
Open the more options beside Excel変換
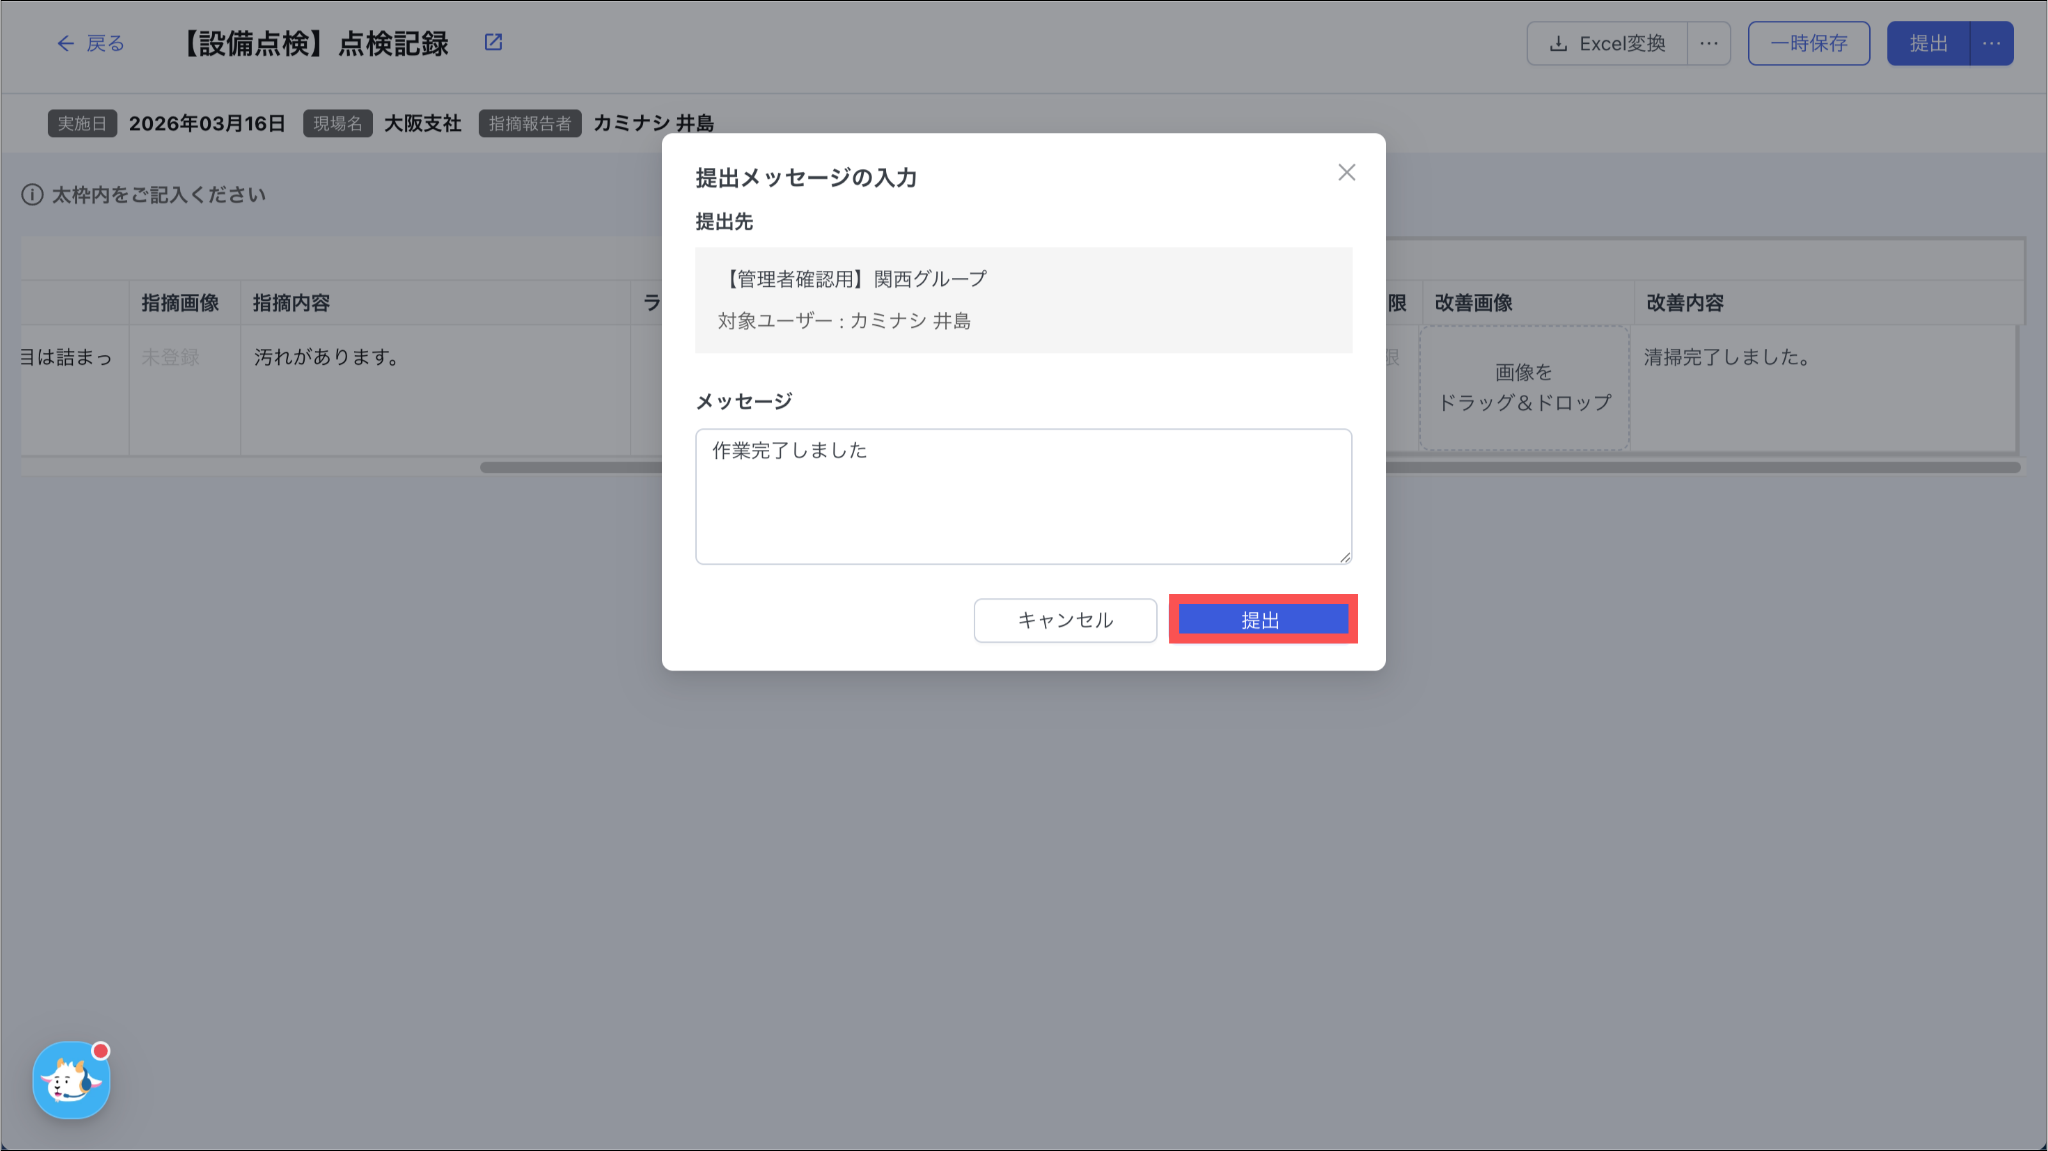[x=1709, y=44]
